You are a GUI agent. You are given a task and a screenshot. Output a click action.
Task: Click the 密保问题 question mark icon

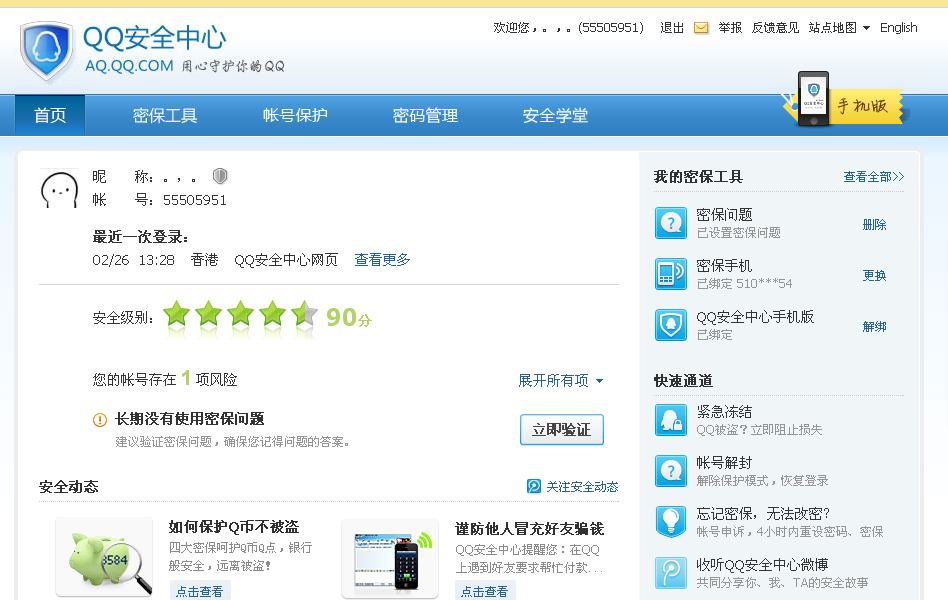point(670,223)
